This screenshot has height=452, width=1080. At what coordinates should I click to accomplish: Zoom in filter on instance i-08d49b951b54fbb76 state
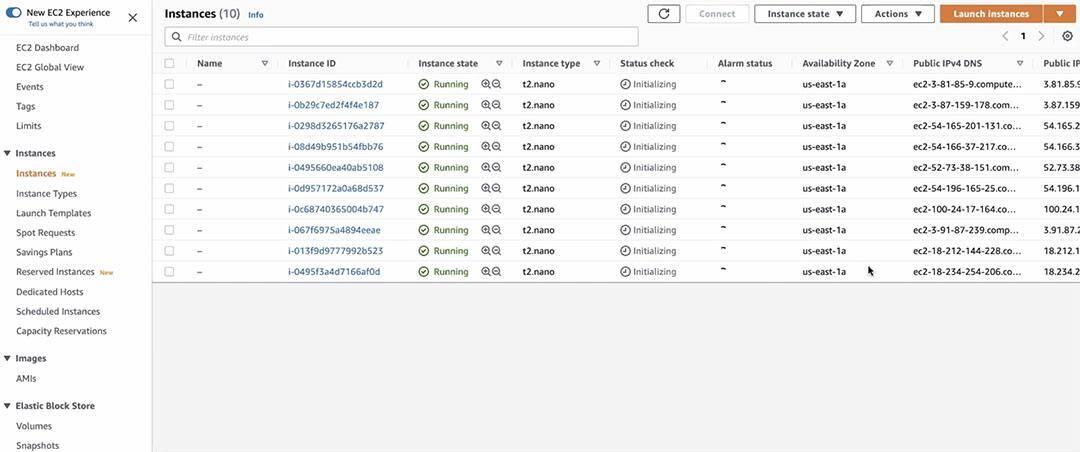[x=486, y=147]
